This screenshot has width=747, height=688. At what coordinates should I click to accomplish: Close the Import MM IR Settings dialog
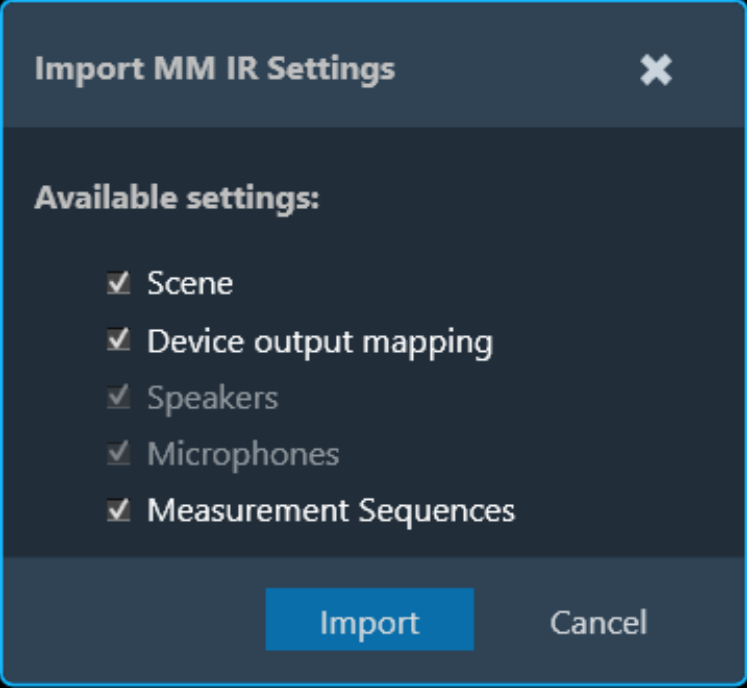point(656,70)
